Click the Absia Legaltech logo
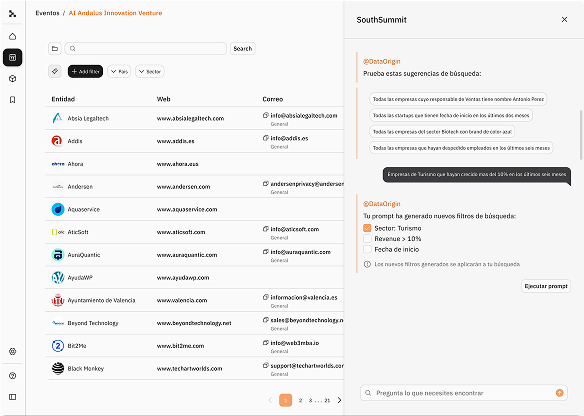584x416 pixels. point(58,118)
